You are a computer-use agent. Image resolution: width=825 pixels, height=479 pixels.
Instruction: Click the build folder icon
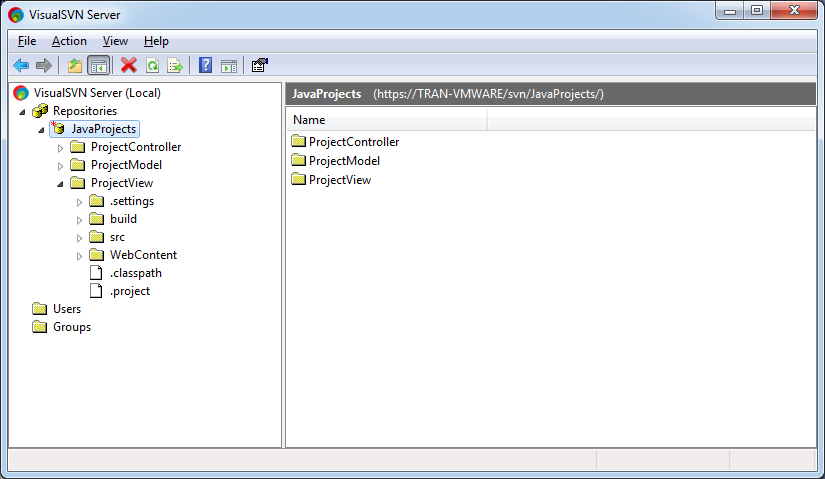[96, 218]
